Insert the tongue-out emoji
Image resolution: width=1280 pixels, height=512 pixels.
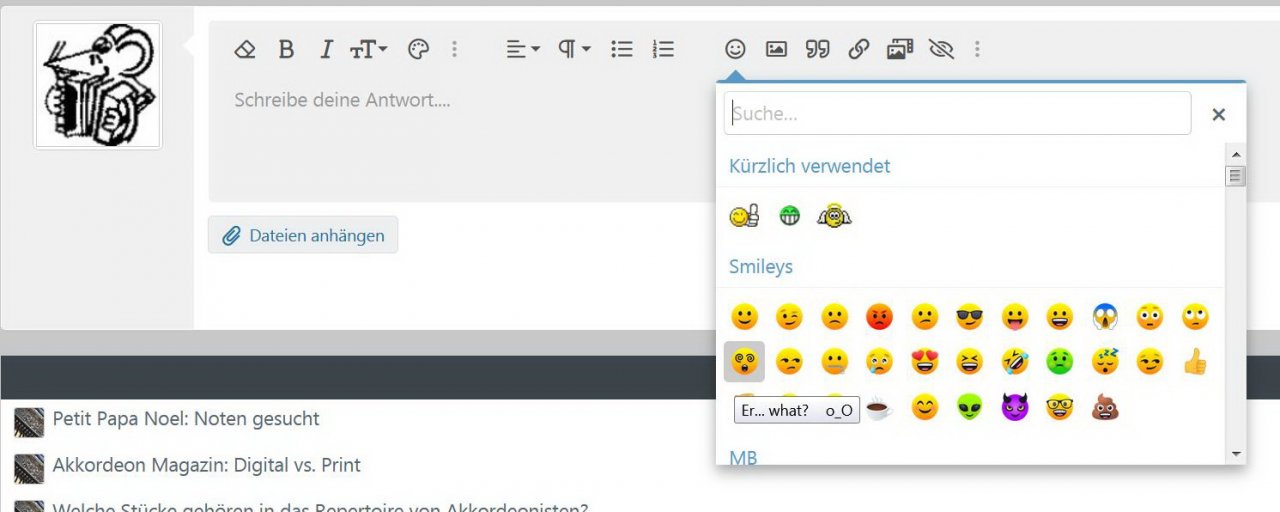1015,318
